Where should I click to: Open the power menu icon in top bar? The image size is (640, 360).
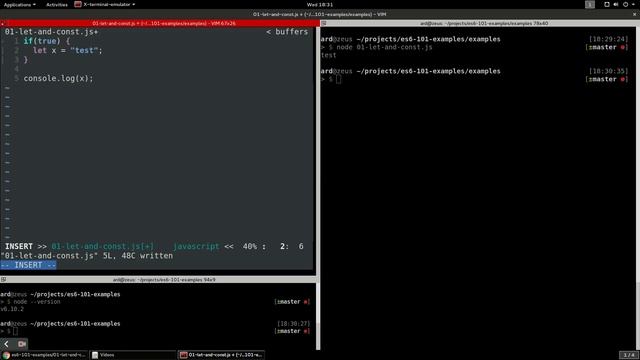tap(625, 4)
